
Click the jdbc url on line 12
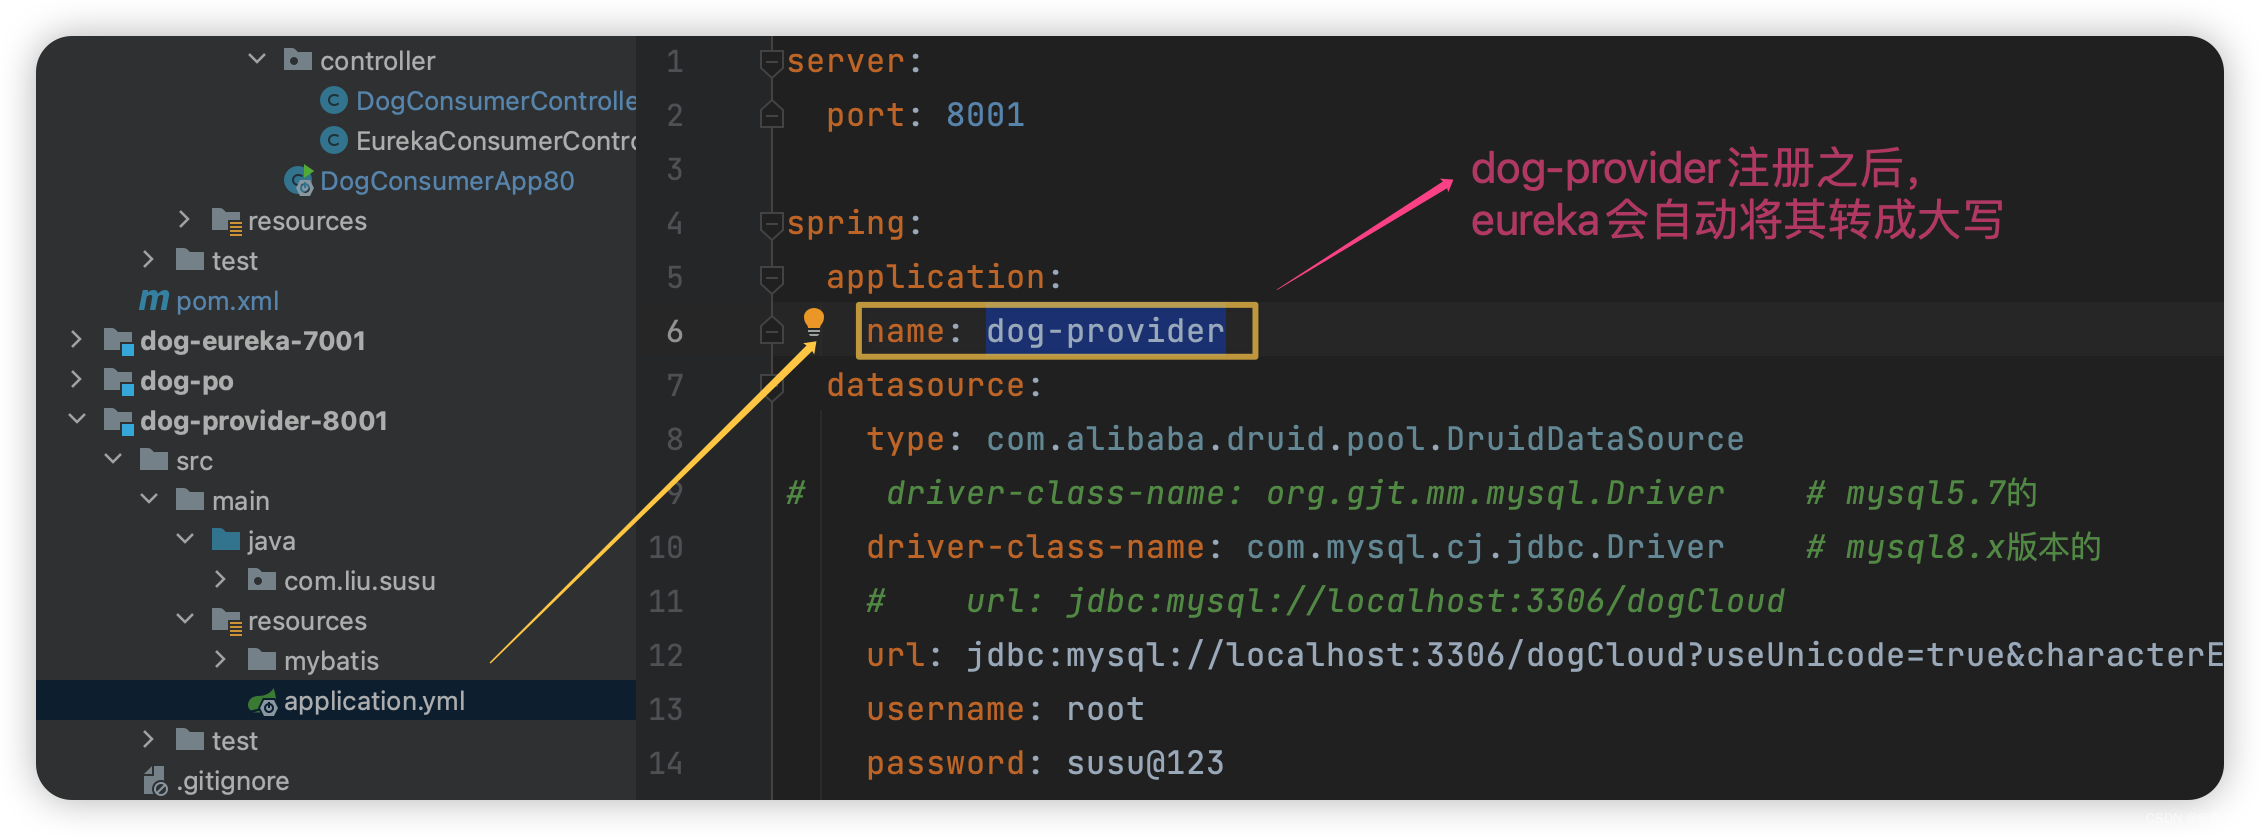(x=1594, y=655)
